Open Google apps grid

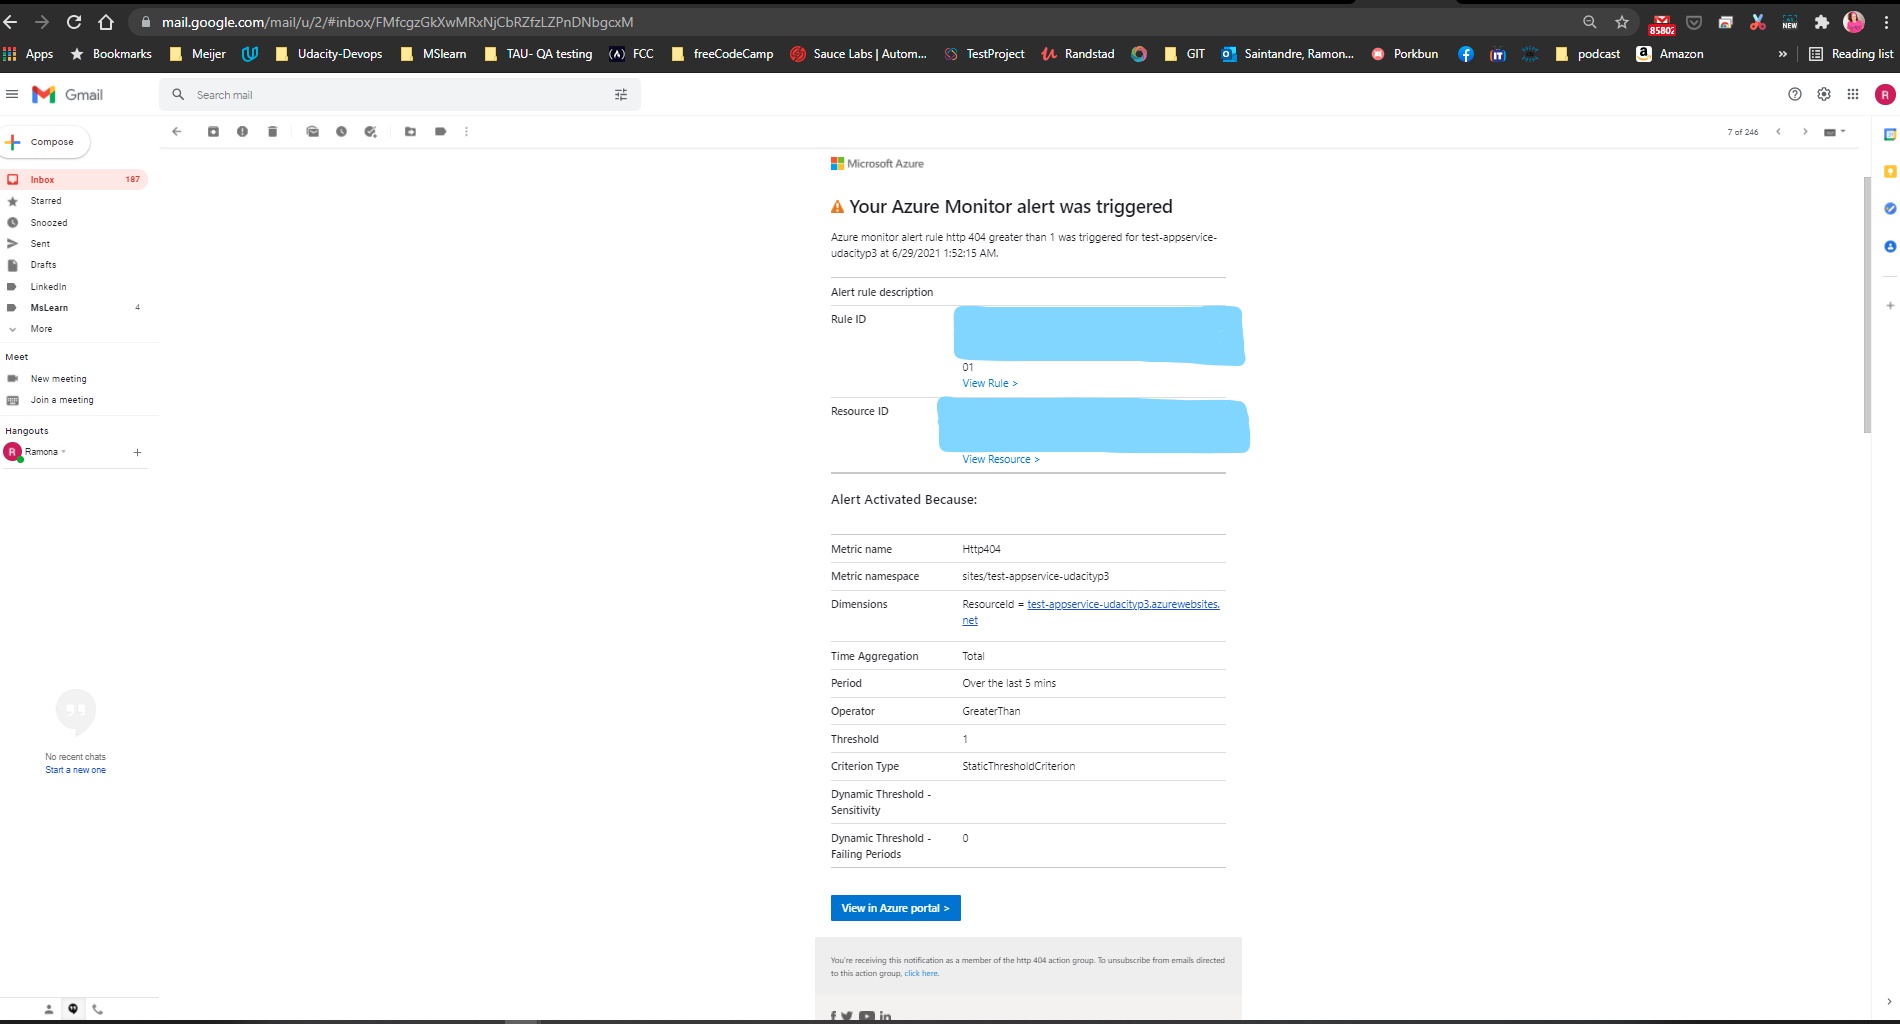[1853, 94]
